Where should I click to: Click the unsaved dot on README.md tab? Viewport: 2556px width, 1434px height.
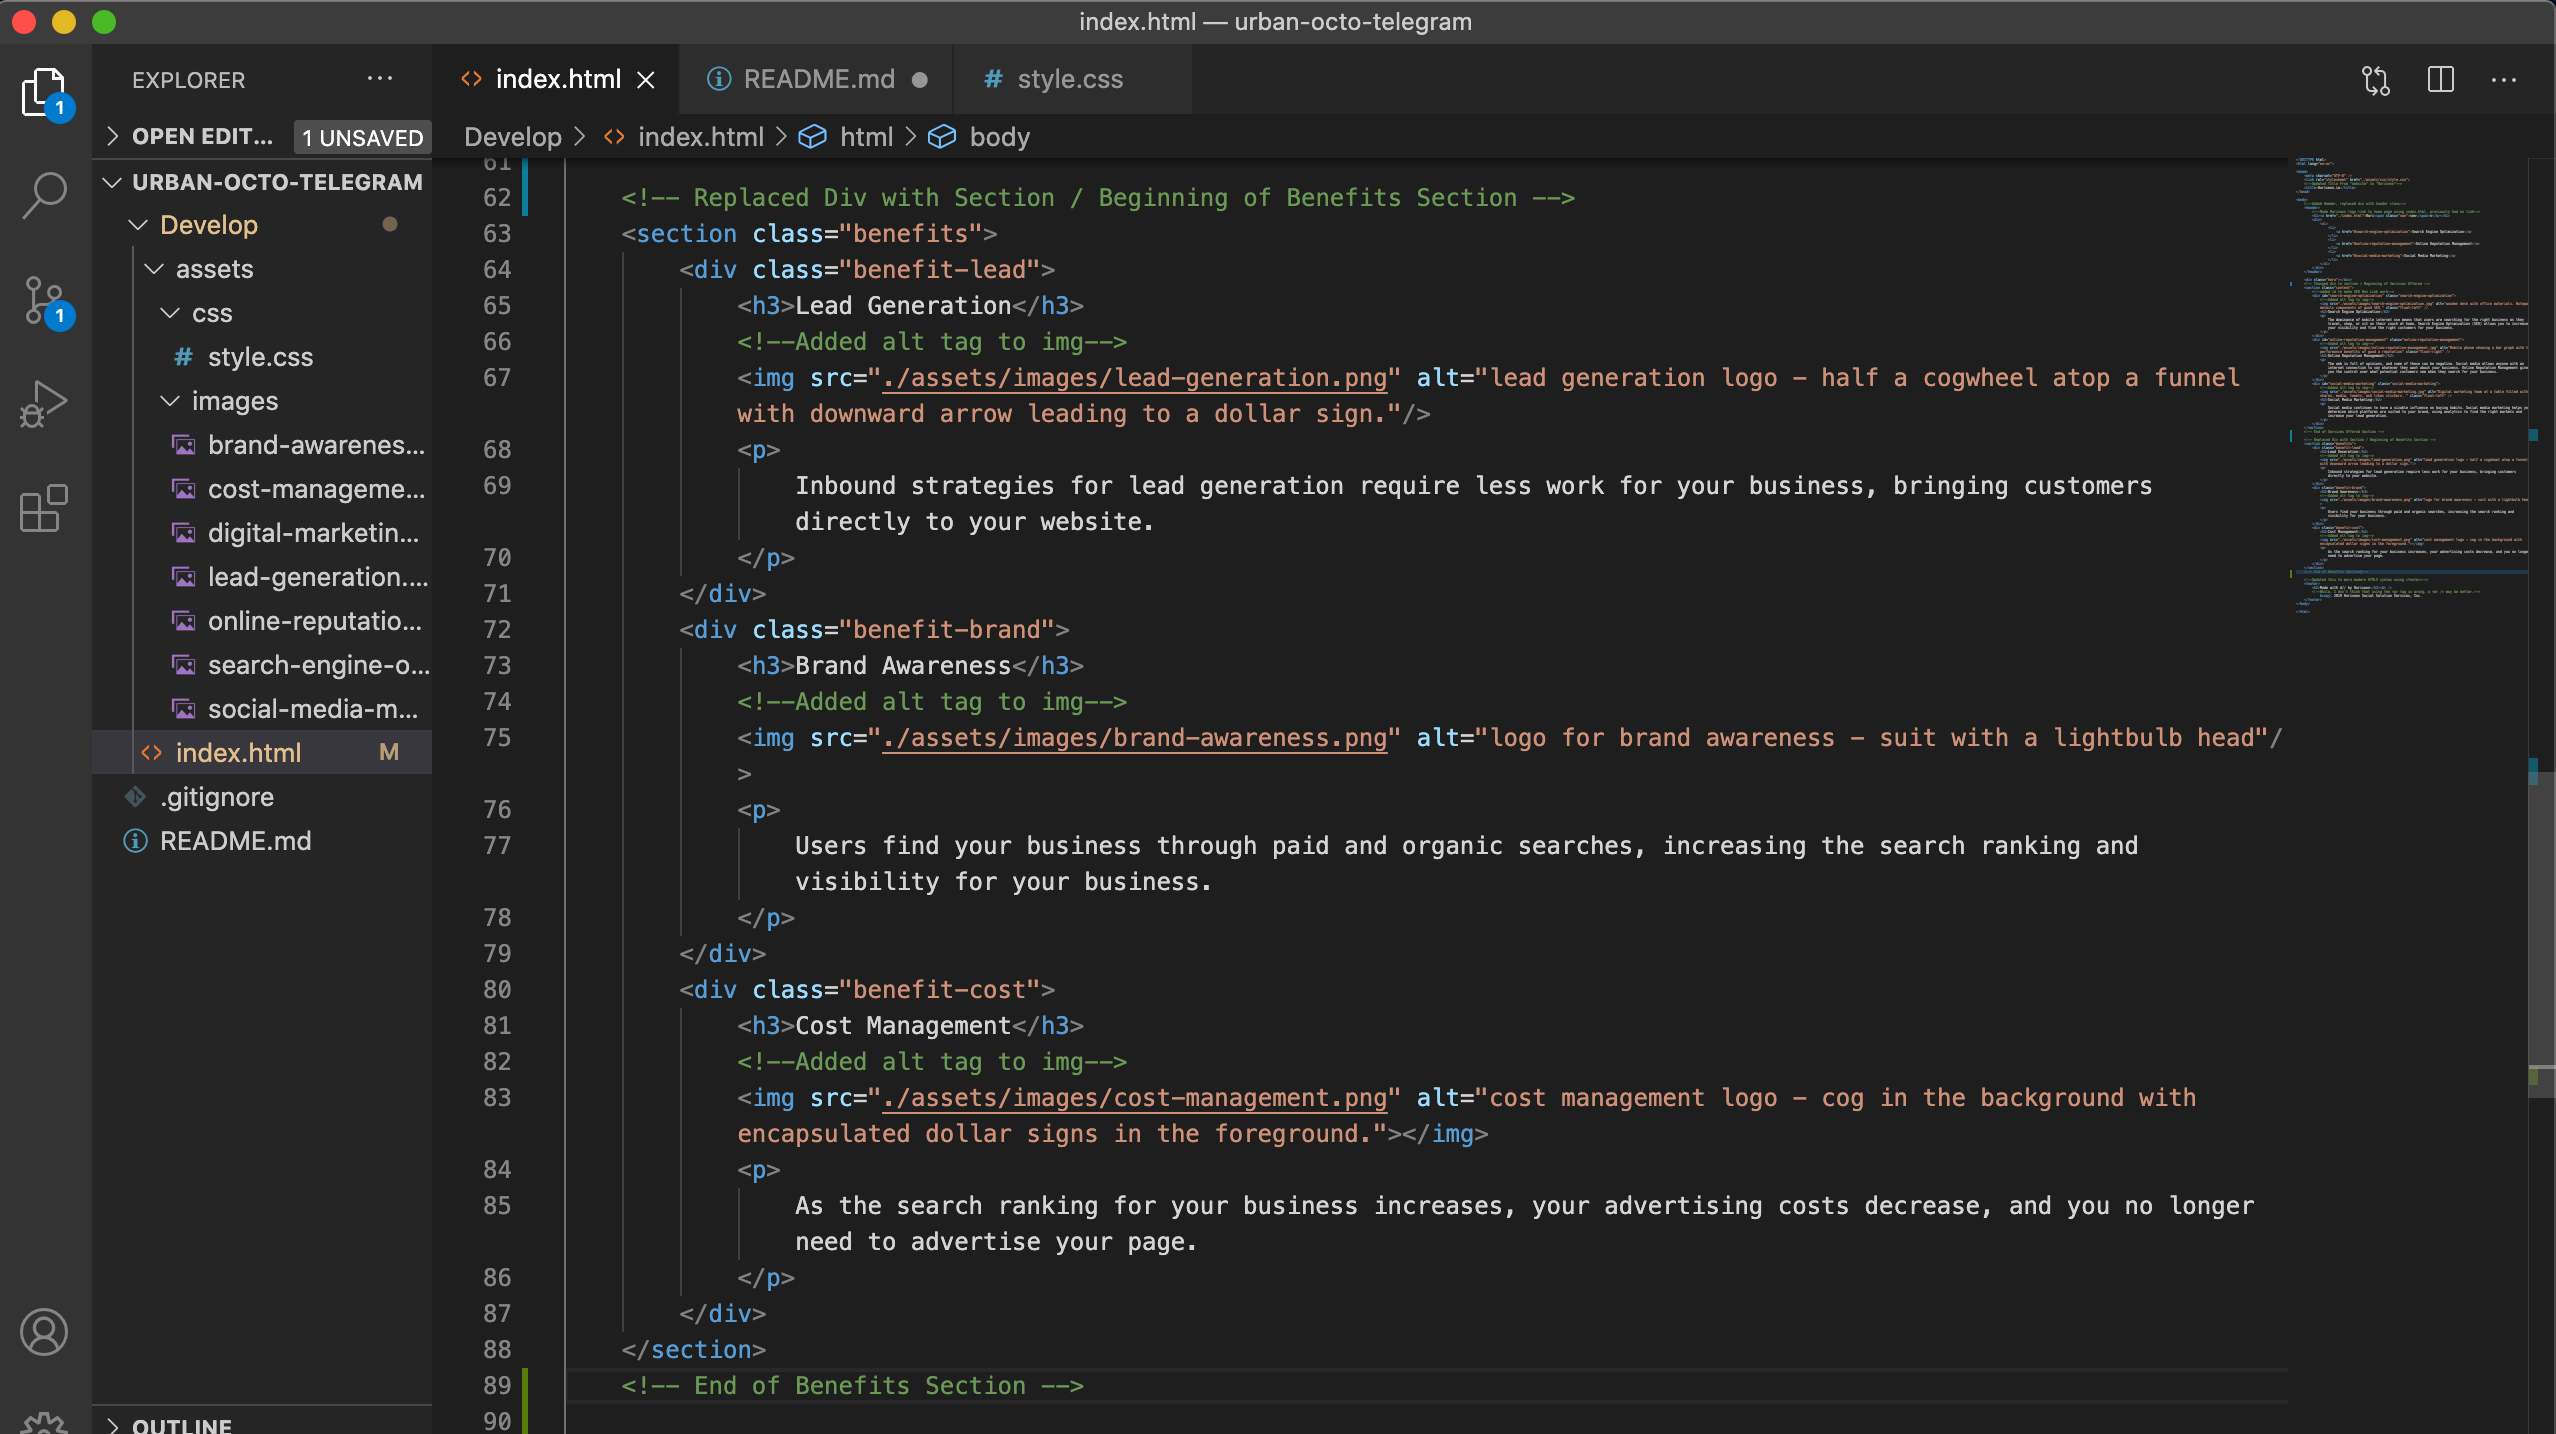(x=920, y=80)
